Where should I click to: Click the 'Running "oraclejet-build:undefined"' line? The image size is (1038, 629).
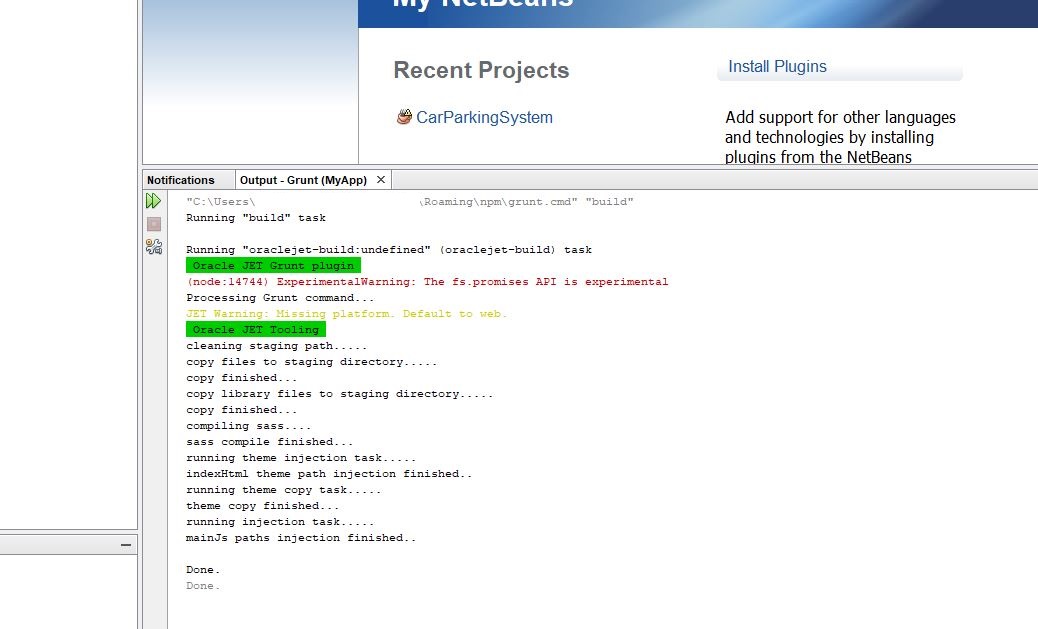pyautogui.click(x=389, y=250)
